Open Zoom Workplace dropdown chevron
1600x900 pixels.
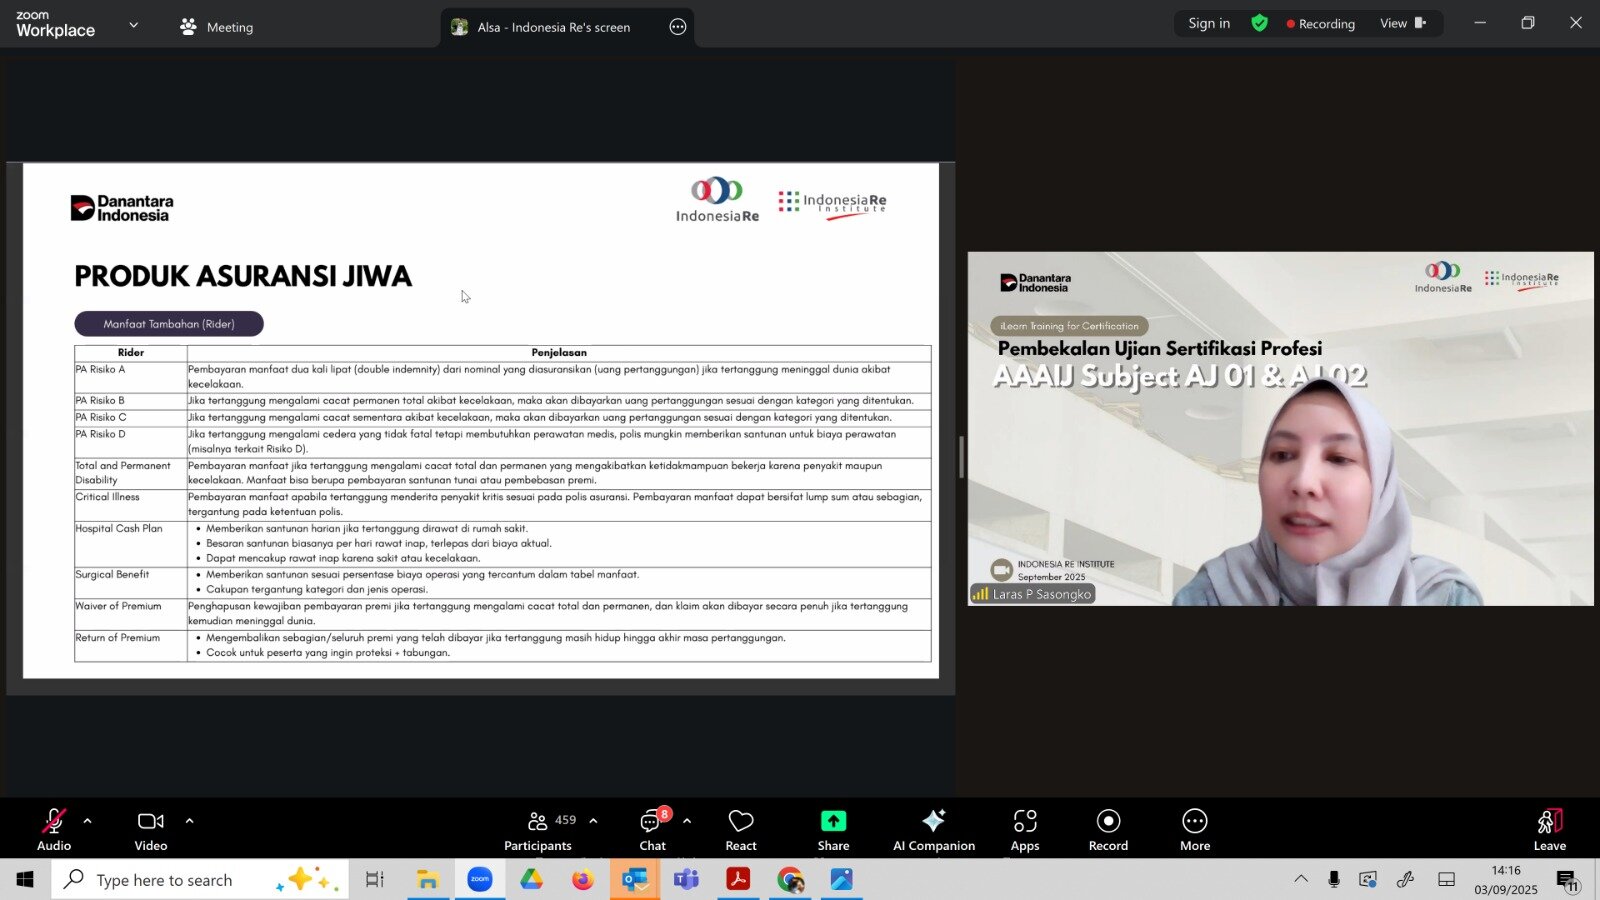[134, 25]
